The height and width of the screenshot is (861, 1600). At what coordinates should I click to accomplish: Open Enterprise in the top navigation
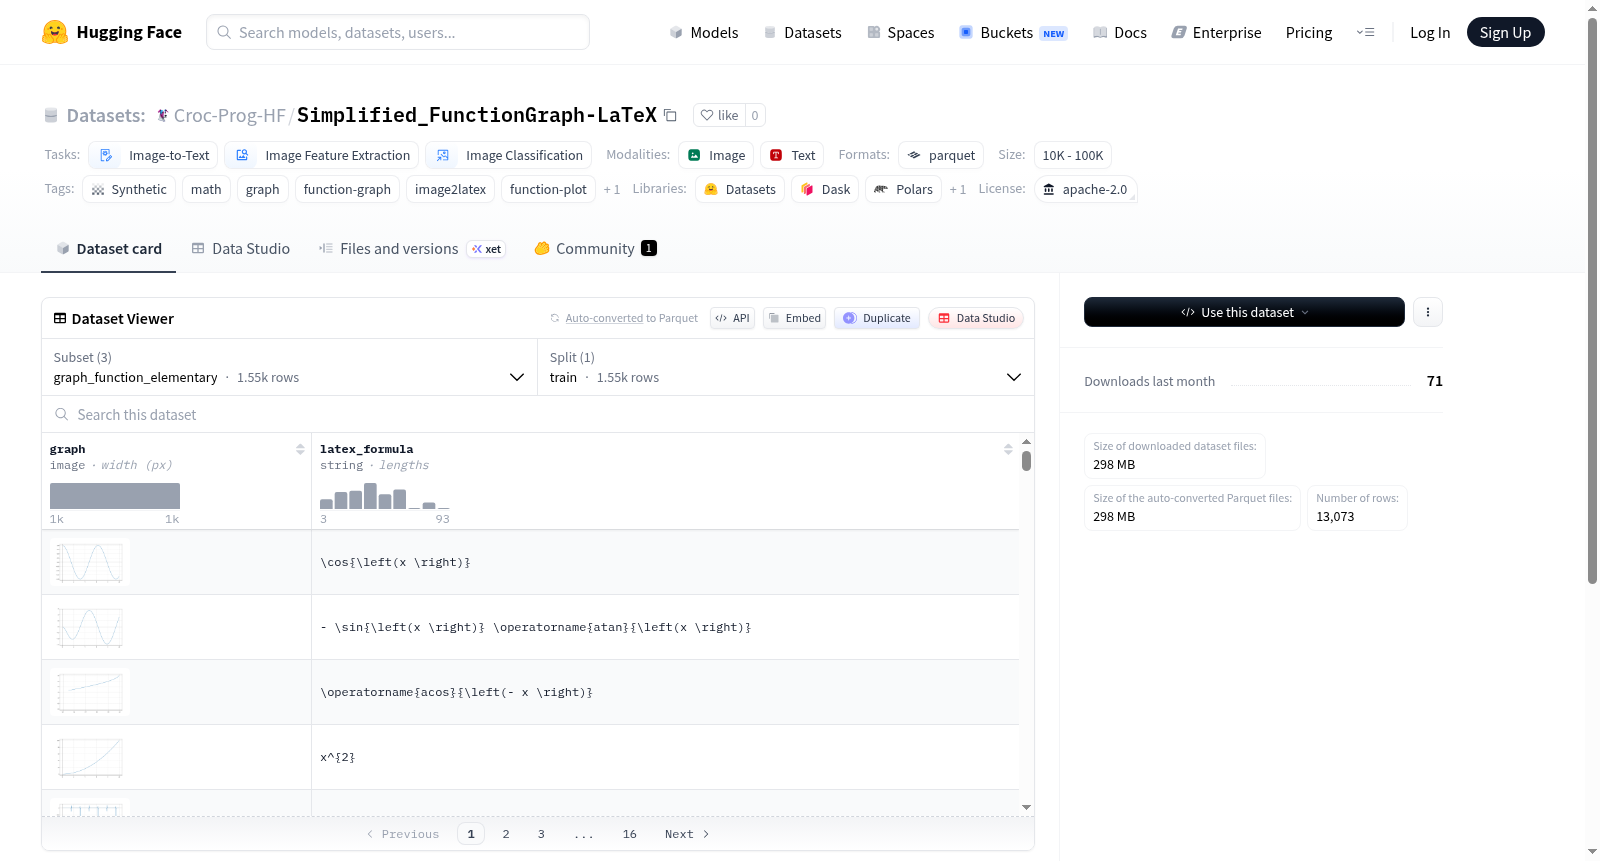point(1216,32)
